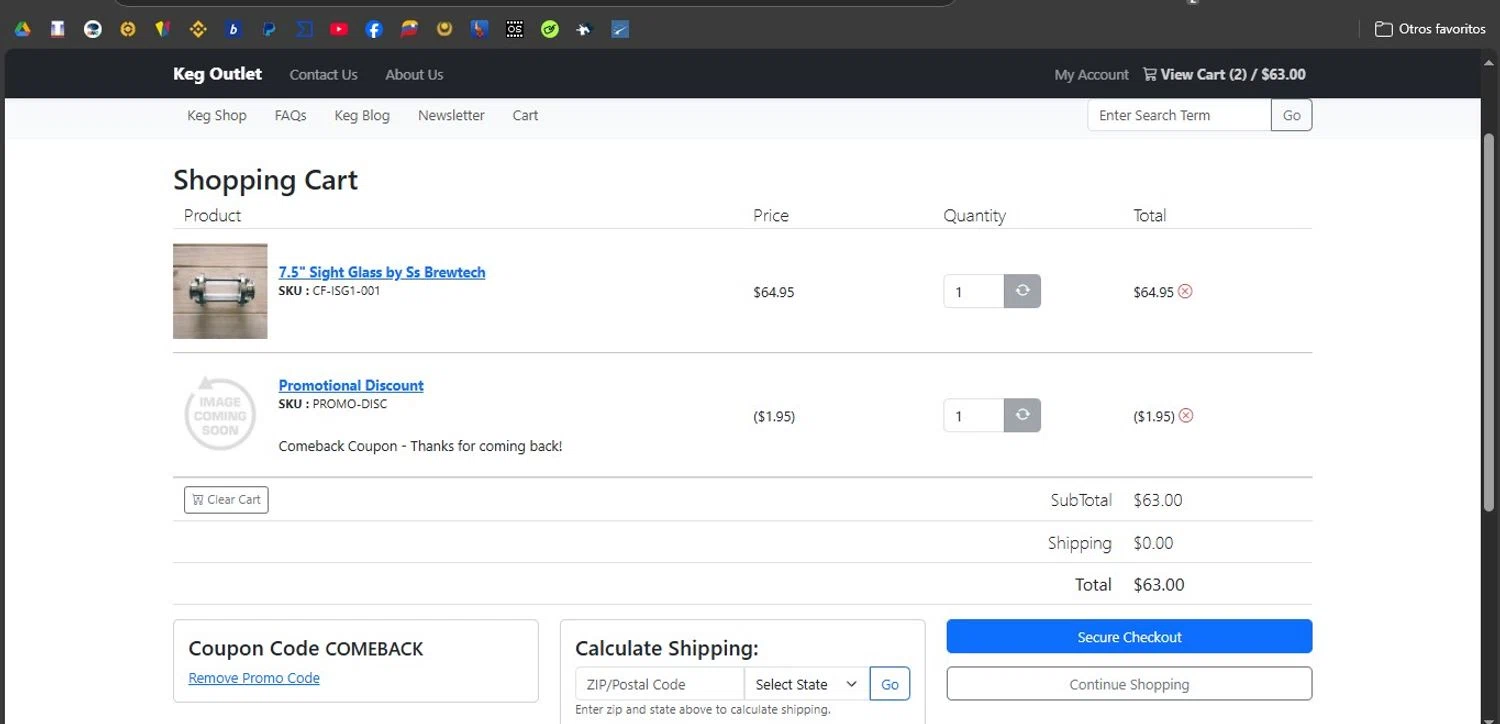This screenshot has height=724, width=1500.
Task: Click the Remove Promo Code link
Action: [x=254, y=678]
